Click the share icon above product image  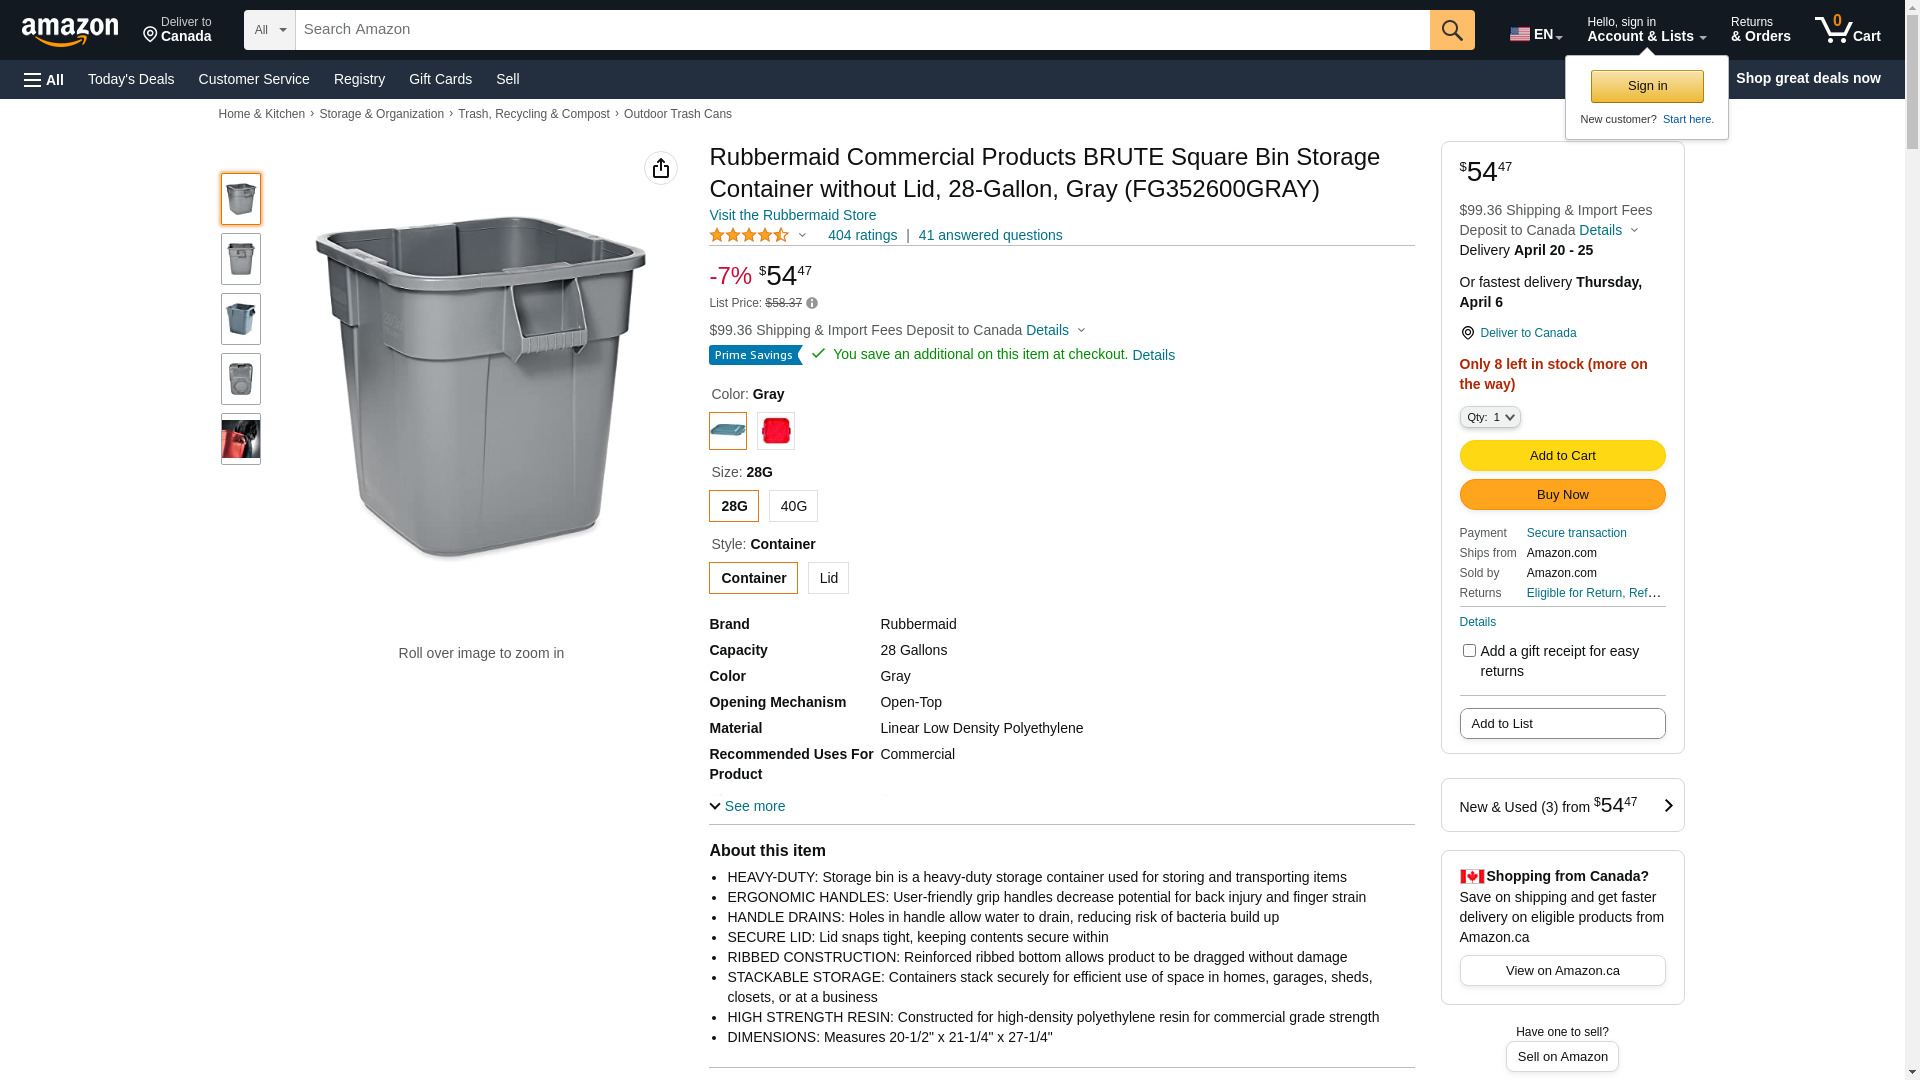[x=661, y=168]
